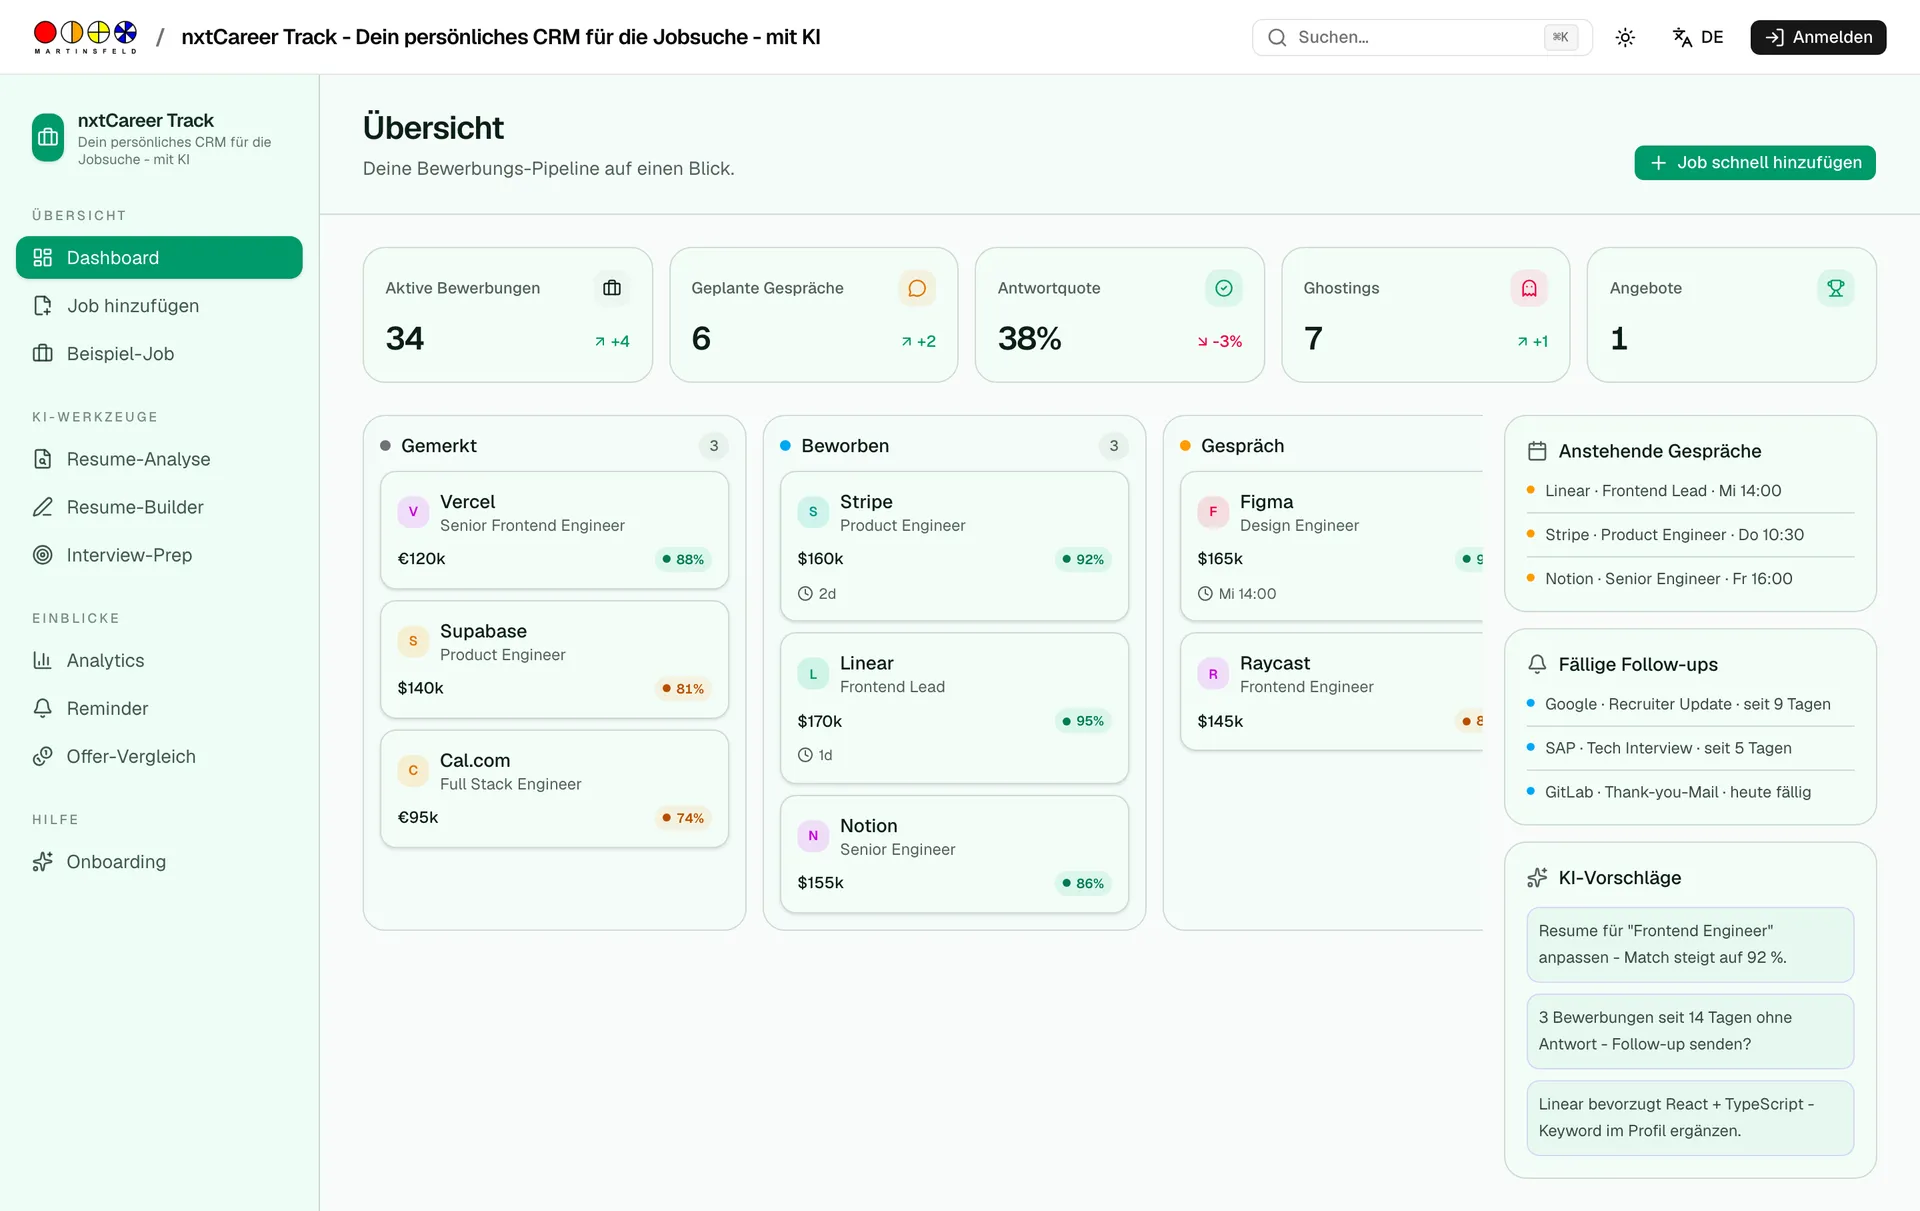This screenshot has width=1920, height=1211.
Task: Open Resume-Builder in the sidebar
Action: pos(159,507)
